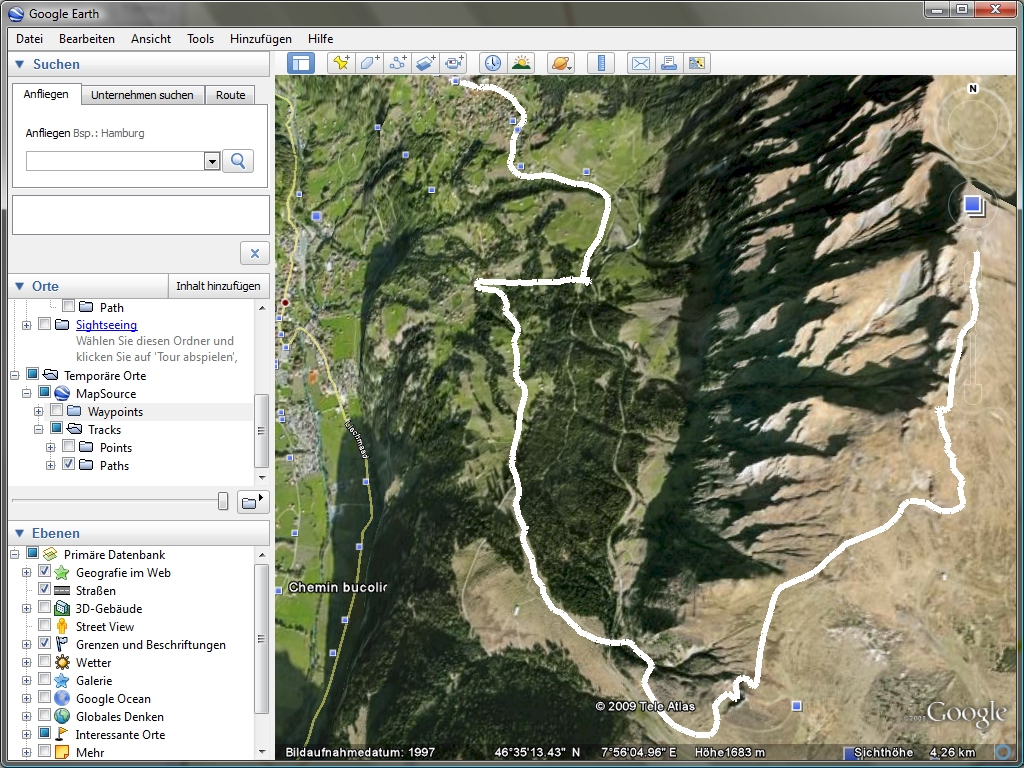This screenshot has height=768, width=1024.
Task: Enable the Wetter layer checkbox
Action: [44, 662]
